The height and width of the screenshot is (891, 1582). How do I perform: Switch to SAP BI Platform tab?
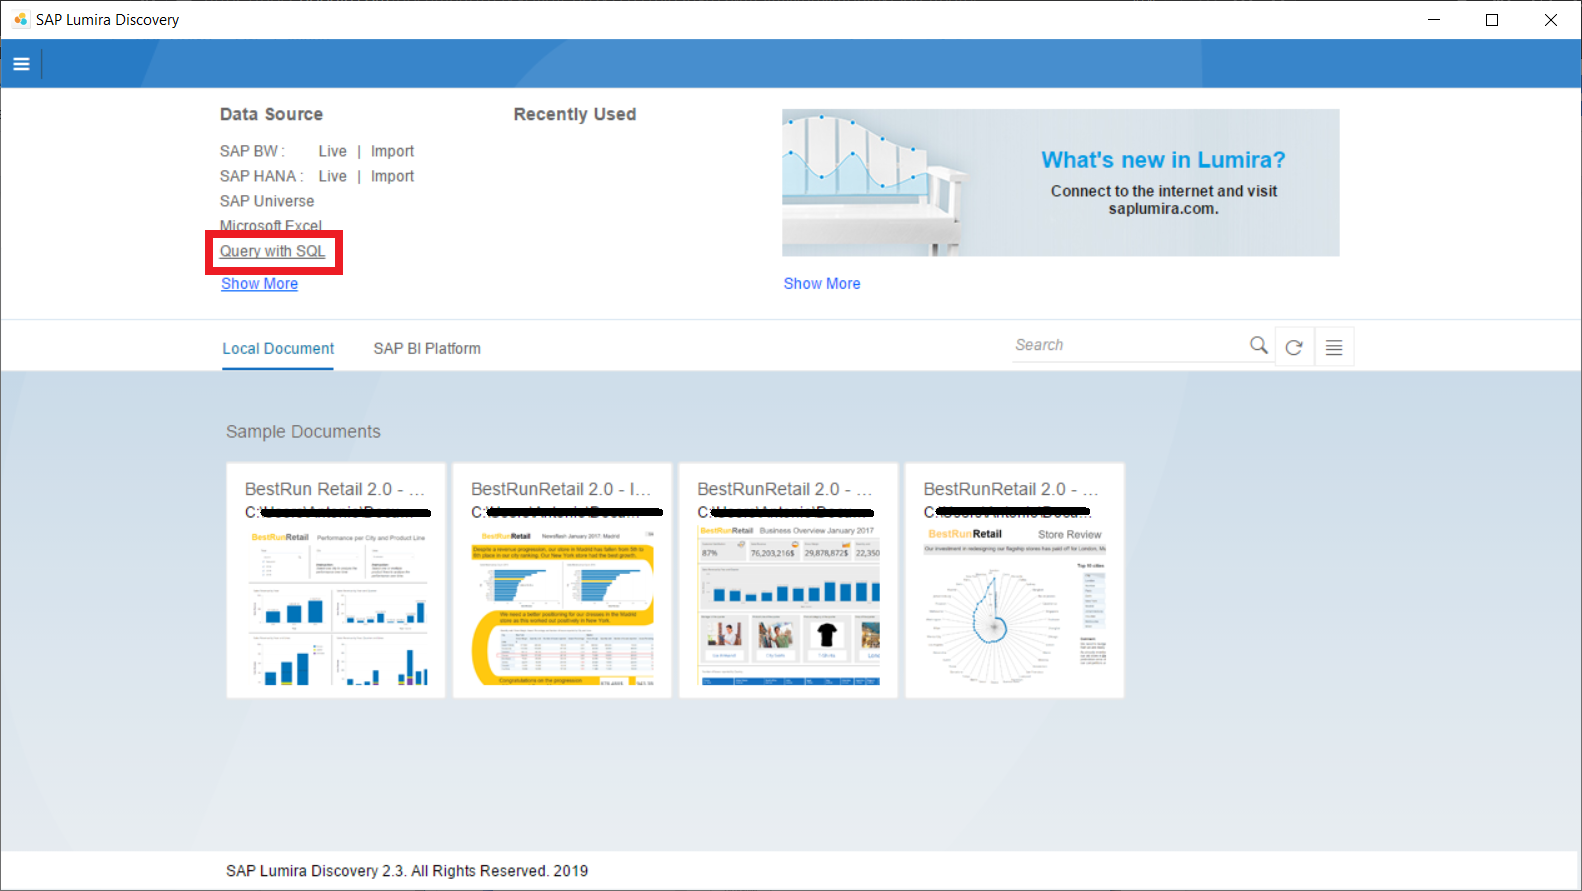pos(427,348)
